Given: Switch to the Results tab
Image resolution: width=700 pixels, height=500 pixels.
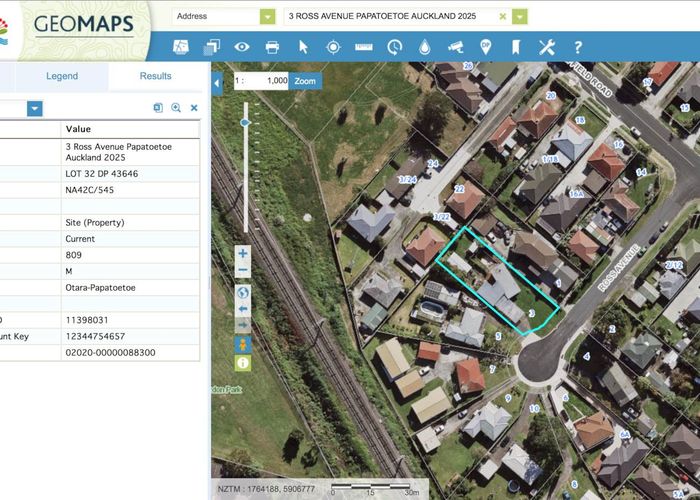Looking at the screenshot, I should click(x=155, y=76).
